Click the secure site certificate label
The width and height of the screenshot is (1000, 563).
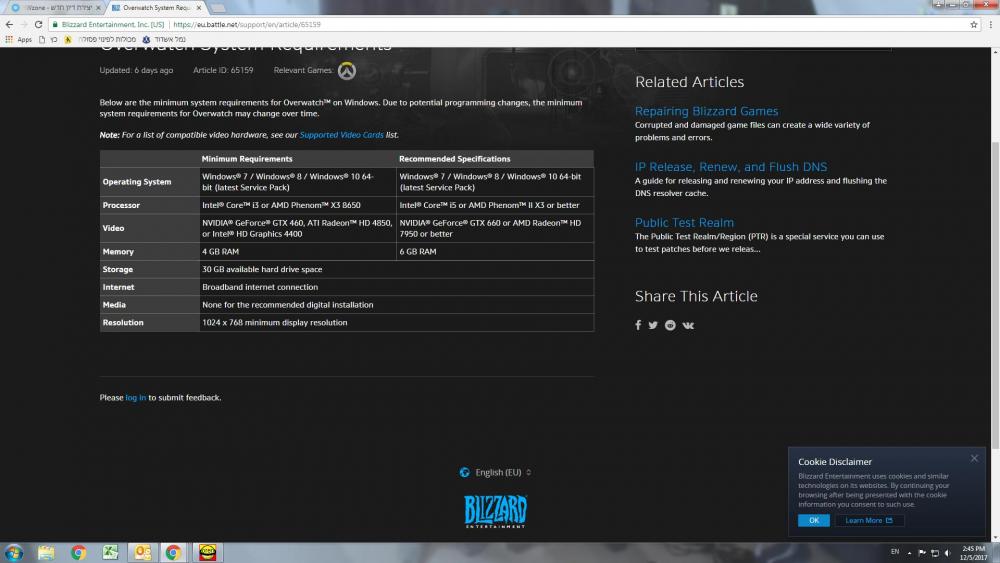point(108,24)
